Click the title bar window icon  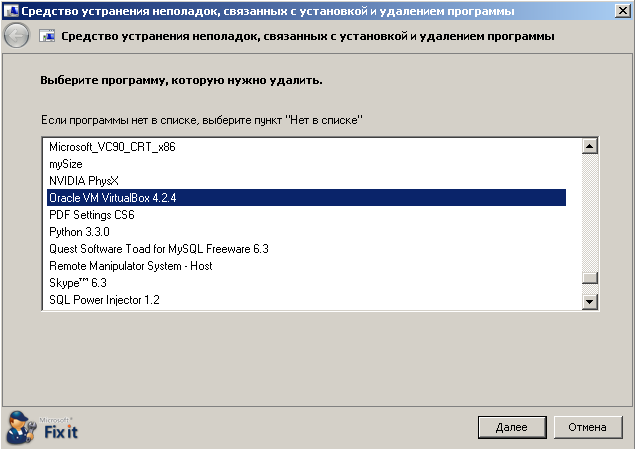pos(10,11)
